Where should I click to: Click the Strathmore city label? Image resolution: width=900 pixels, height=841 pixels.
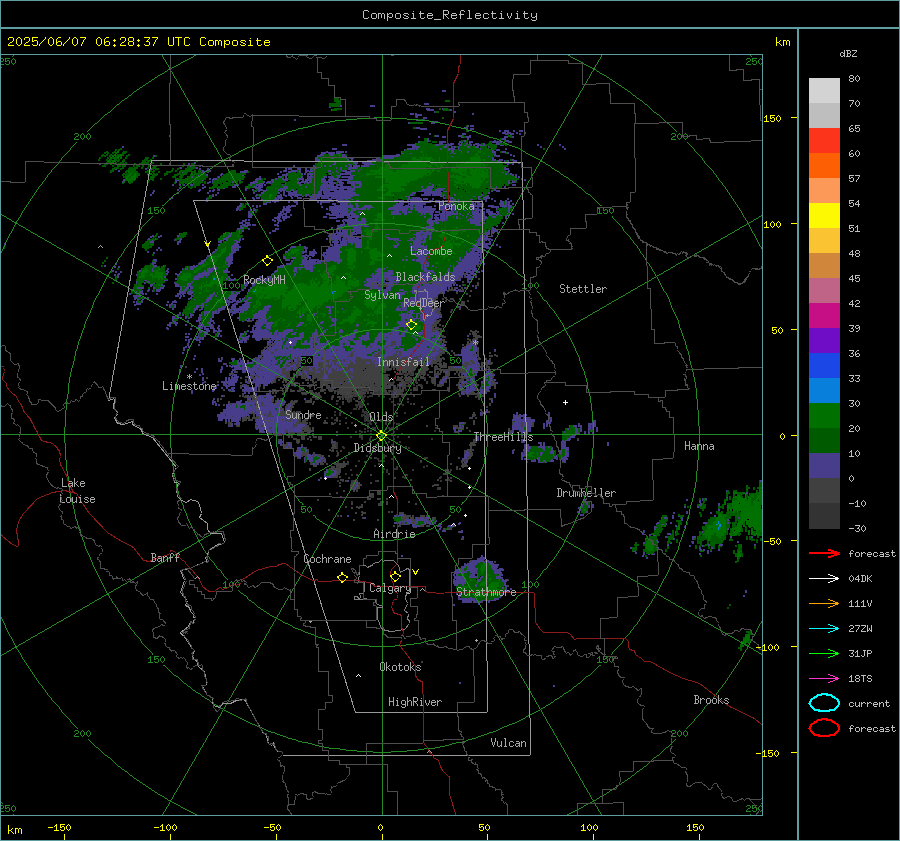tap(486, 592)
